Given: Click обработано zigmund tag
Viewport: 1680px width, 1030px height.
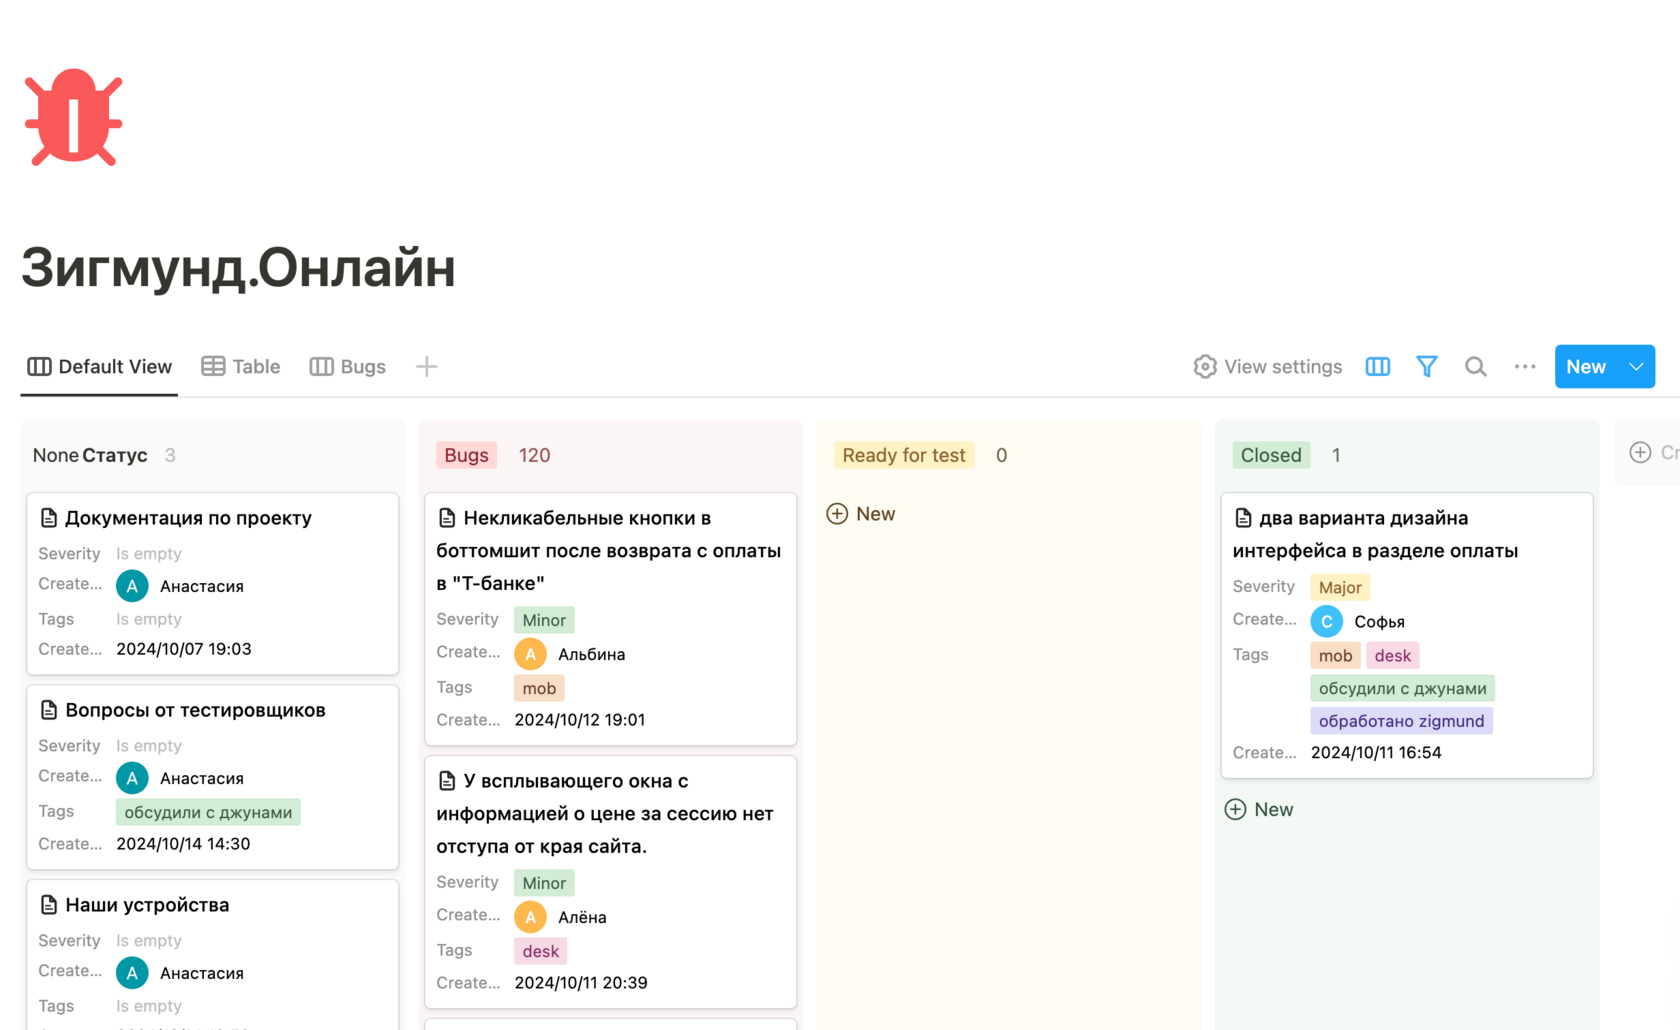Looking at the screenshot, I should (1401, 721).
